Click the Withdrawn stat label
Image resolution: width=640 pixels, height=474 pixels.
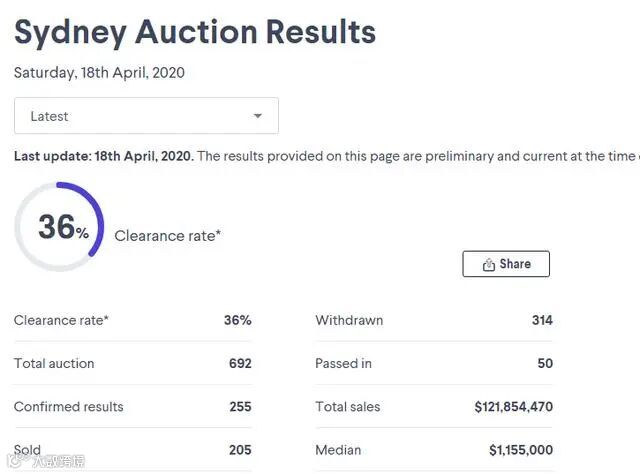click(x=349, y=321)
